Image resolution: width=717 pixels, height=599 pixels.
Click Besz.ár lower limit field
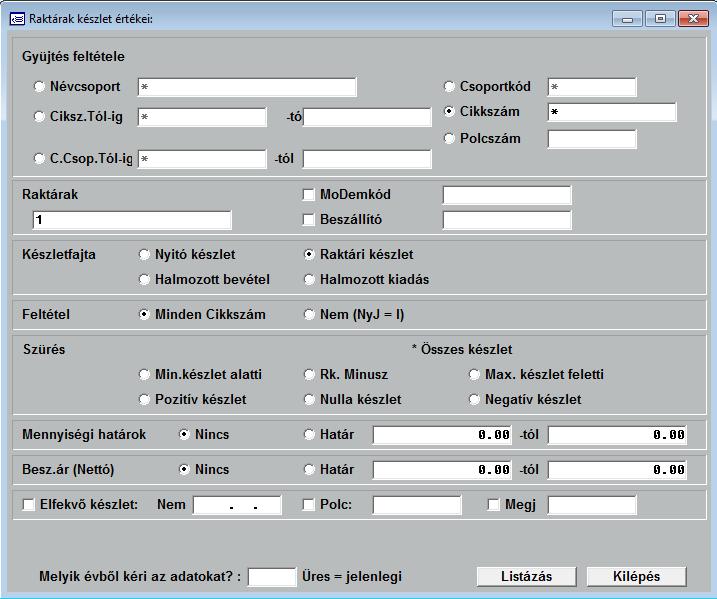click(442, 470)
